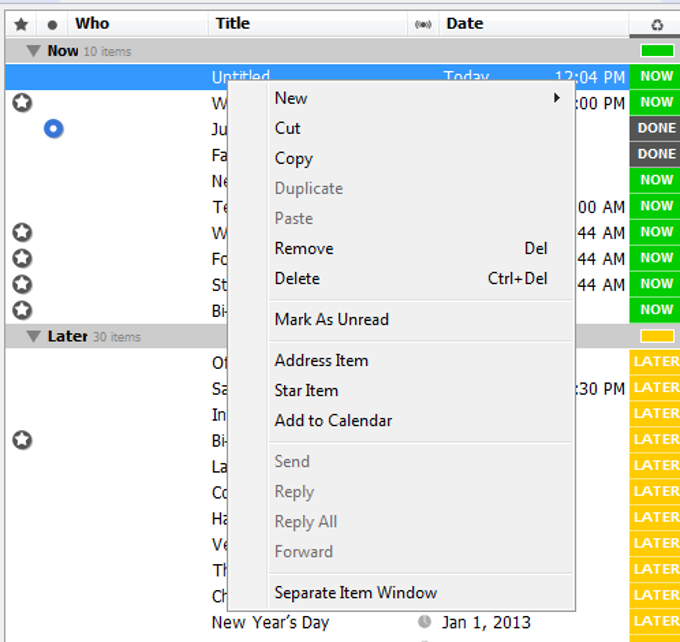This screenshot has width=680, height=642.
Task: Select Delete in the context menu
Action: 297,278
